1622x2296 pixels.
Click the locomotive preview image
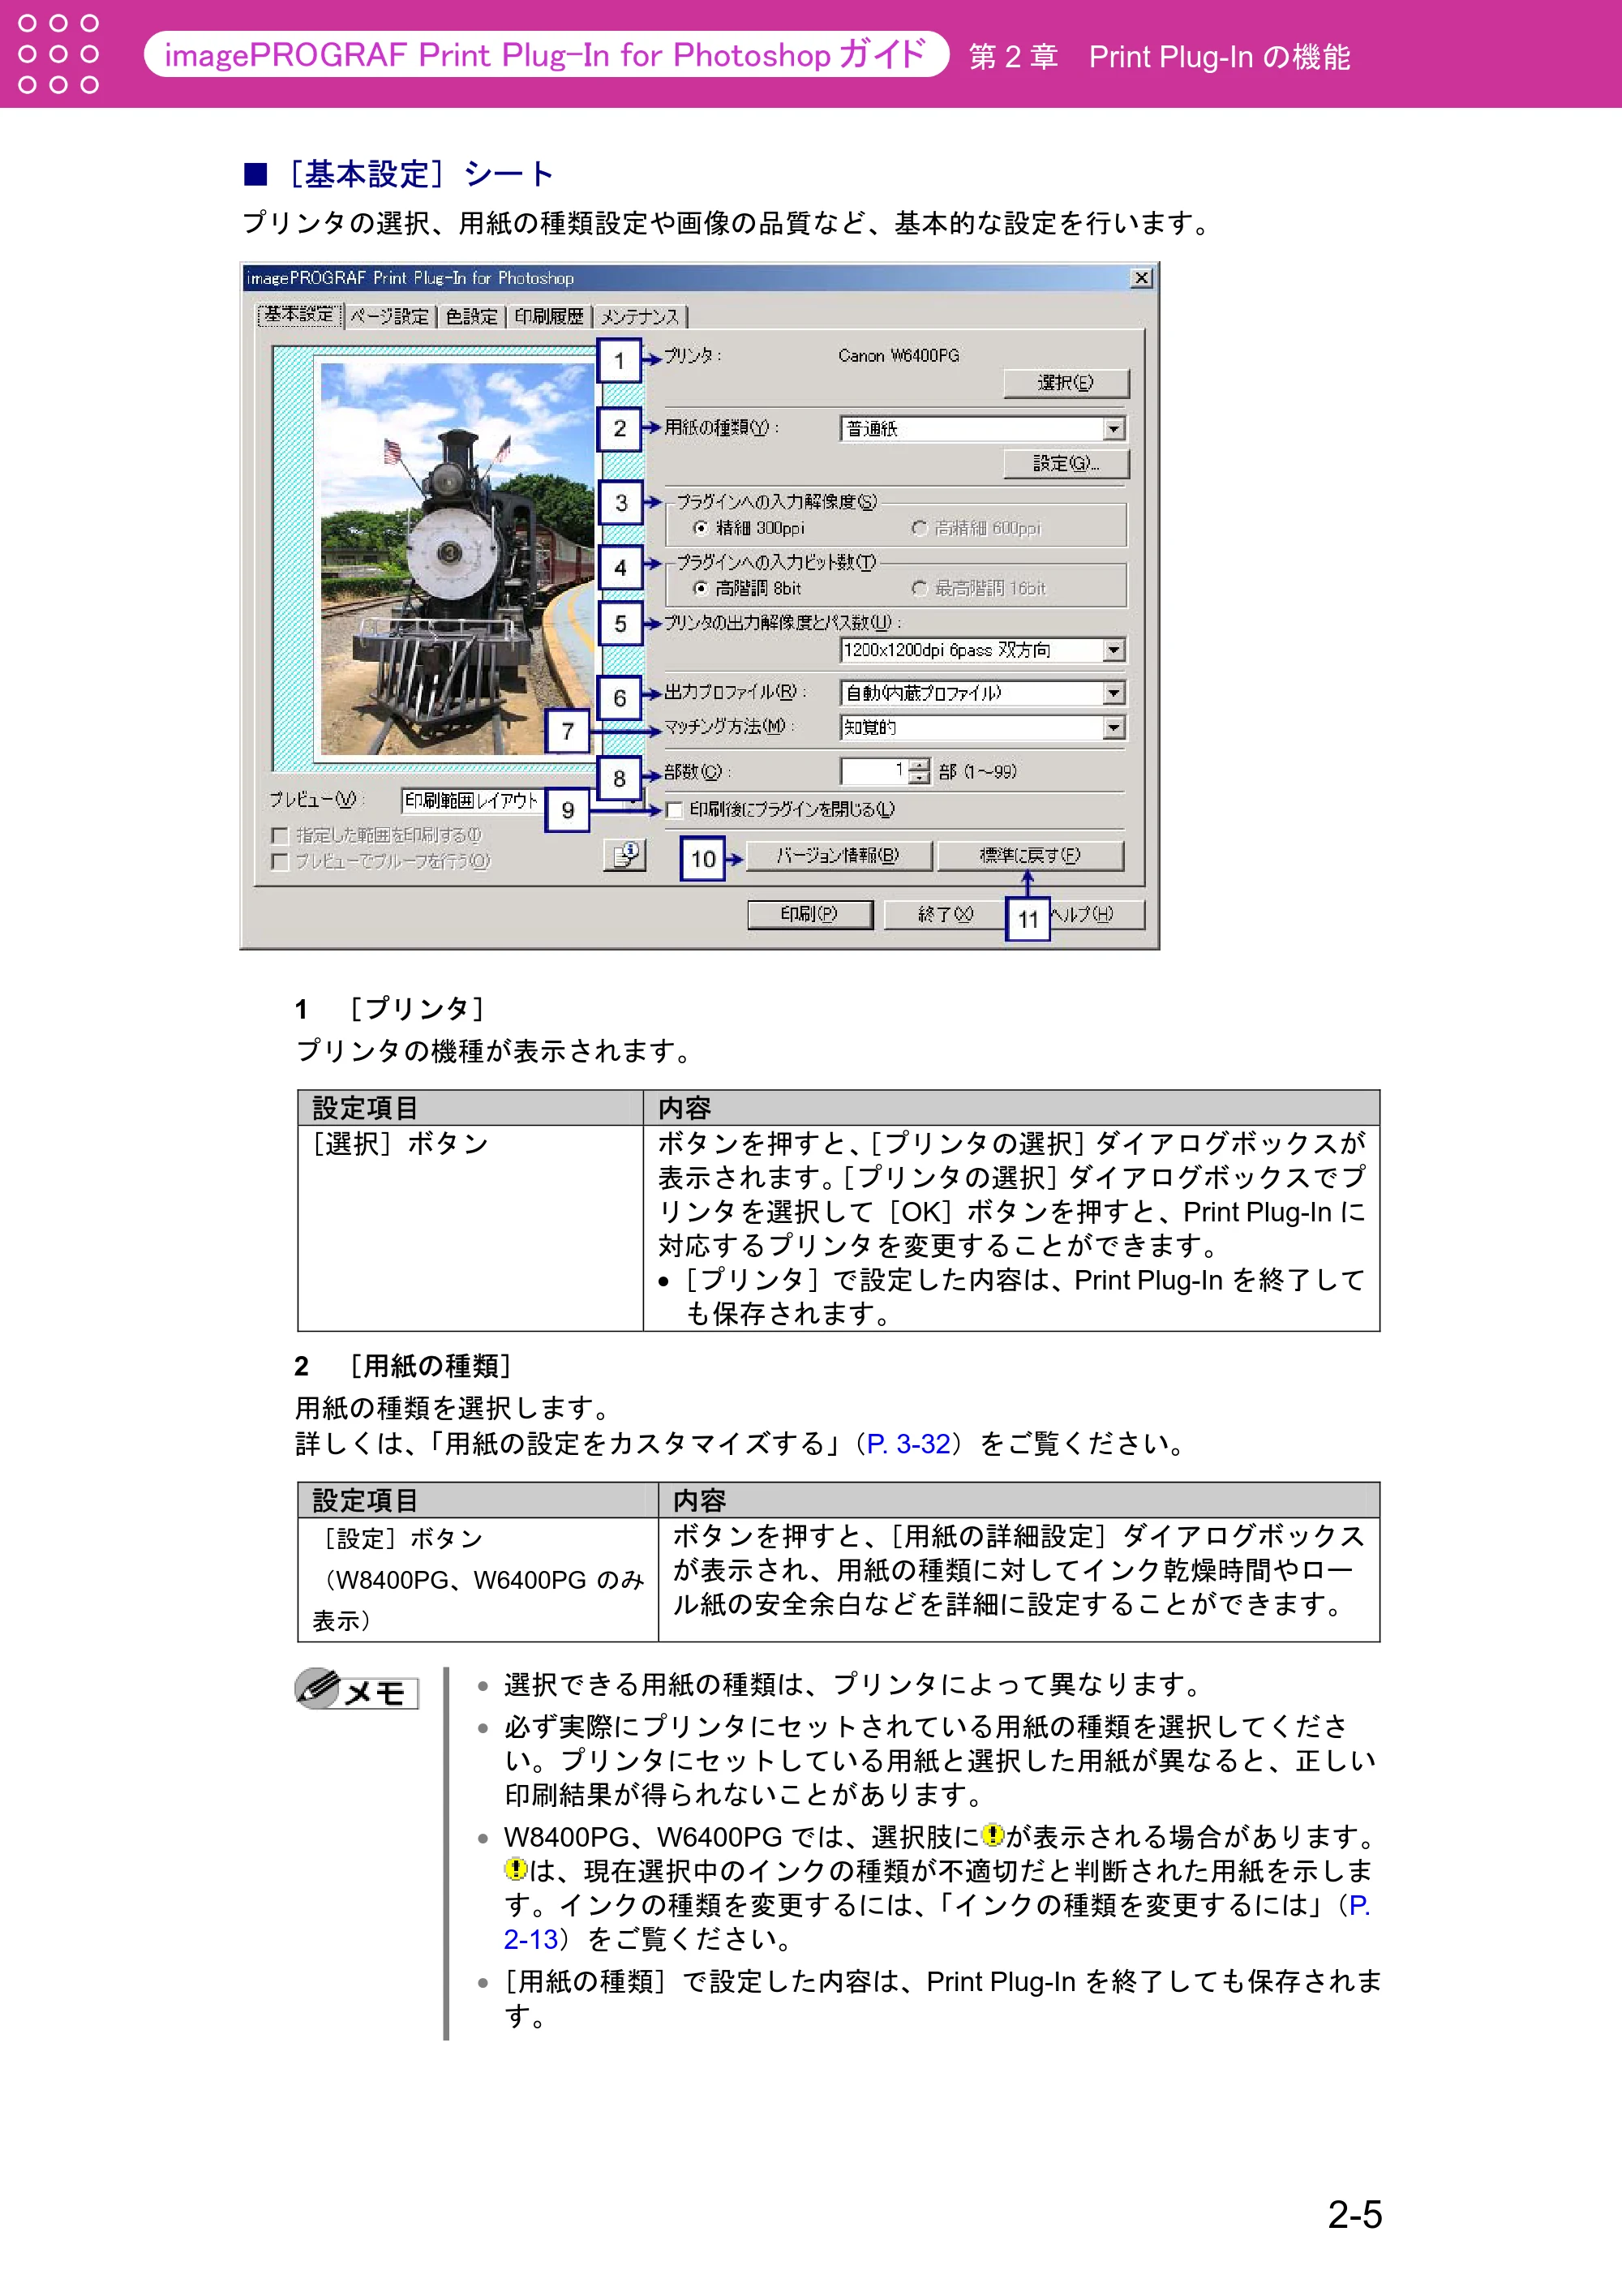tap(457, 558)
